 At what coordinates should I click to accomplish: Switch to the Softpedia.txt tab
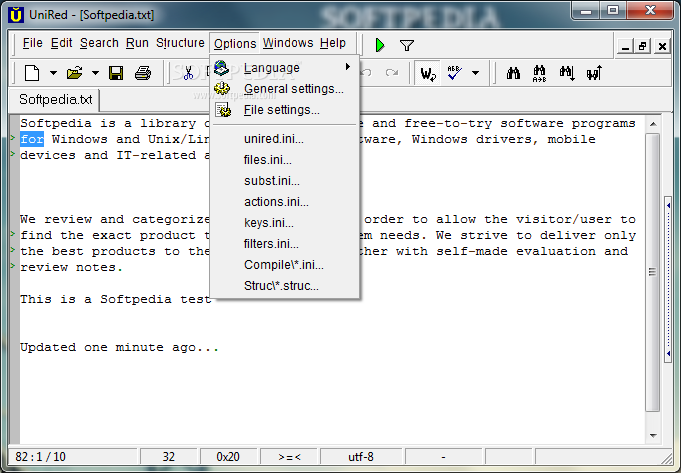coord(55,99)
